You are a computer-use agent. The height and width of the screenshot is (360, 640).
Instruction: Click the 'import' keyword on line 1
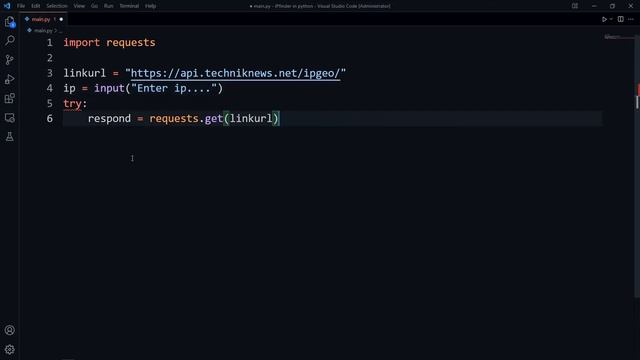[x=82, y=42]
